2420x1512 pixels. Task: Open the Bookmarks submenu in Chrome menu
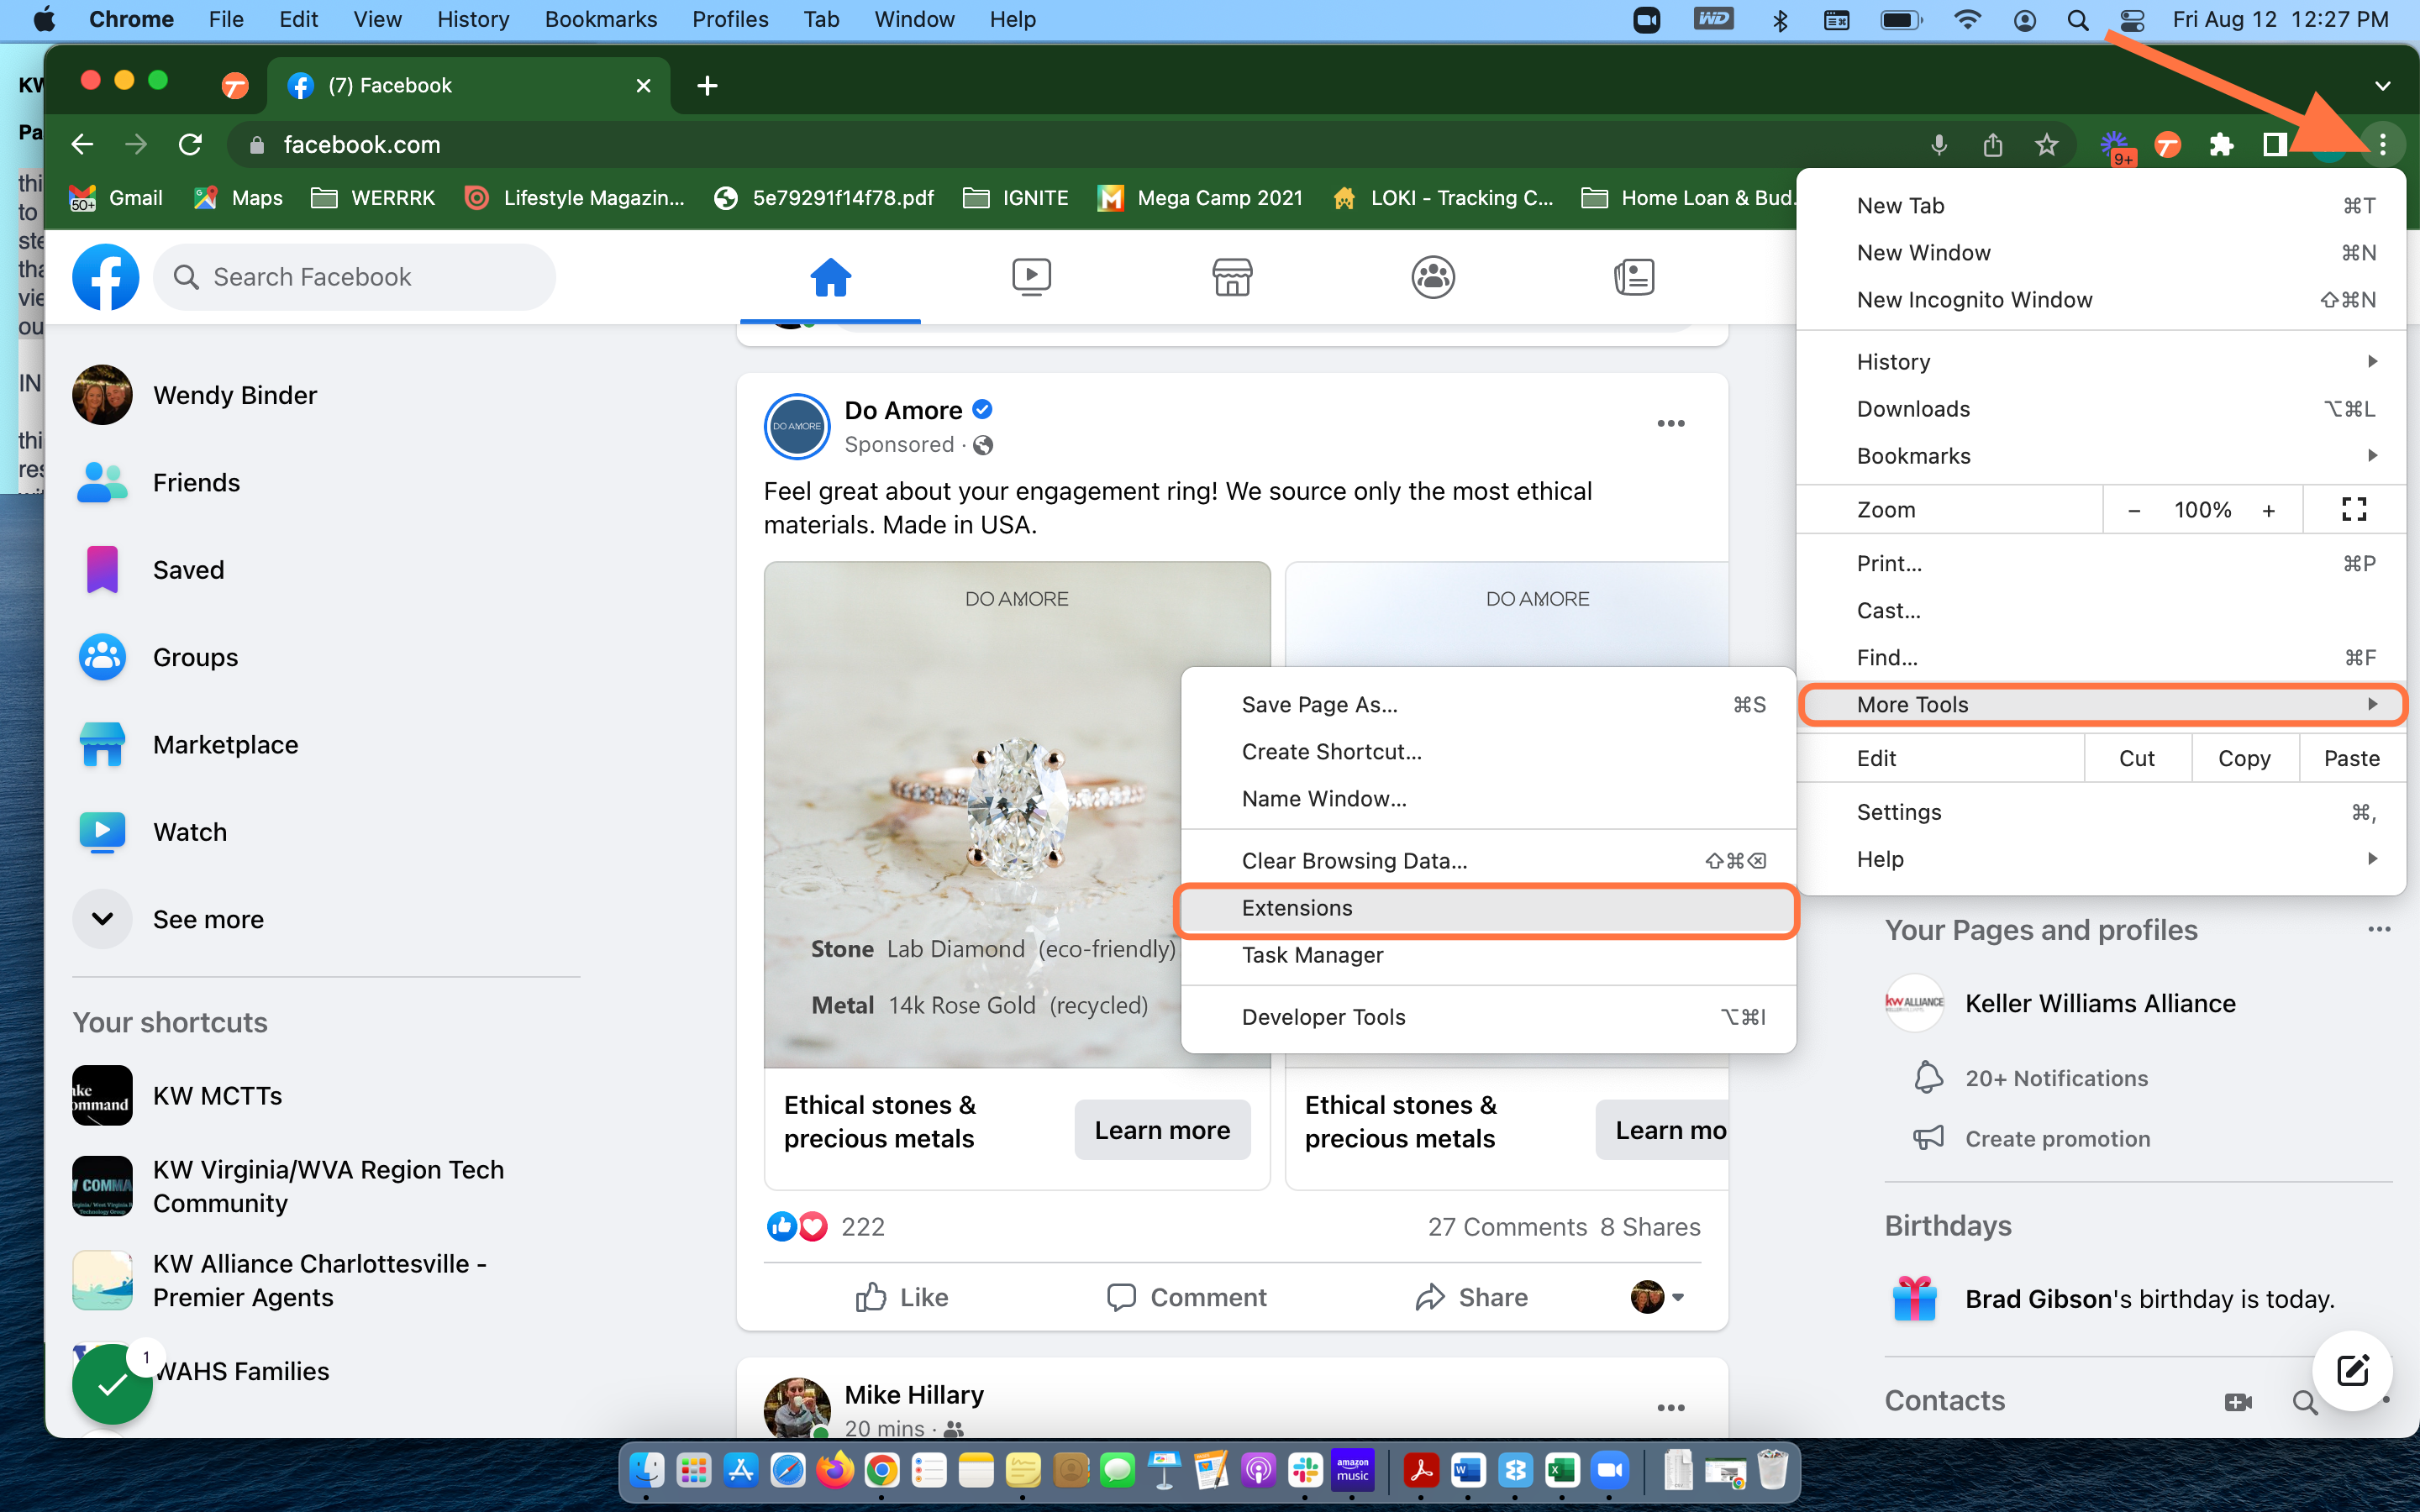[2101, 456]
